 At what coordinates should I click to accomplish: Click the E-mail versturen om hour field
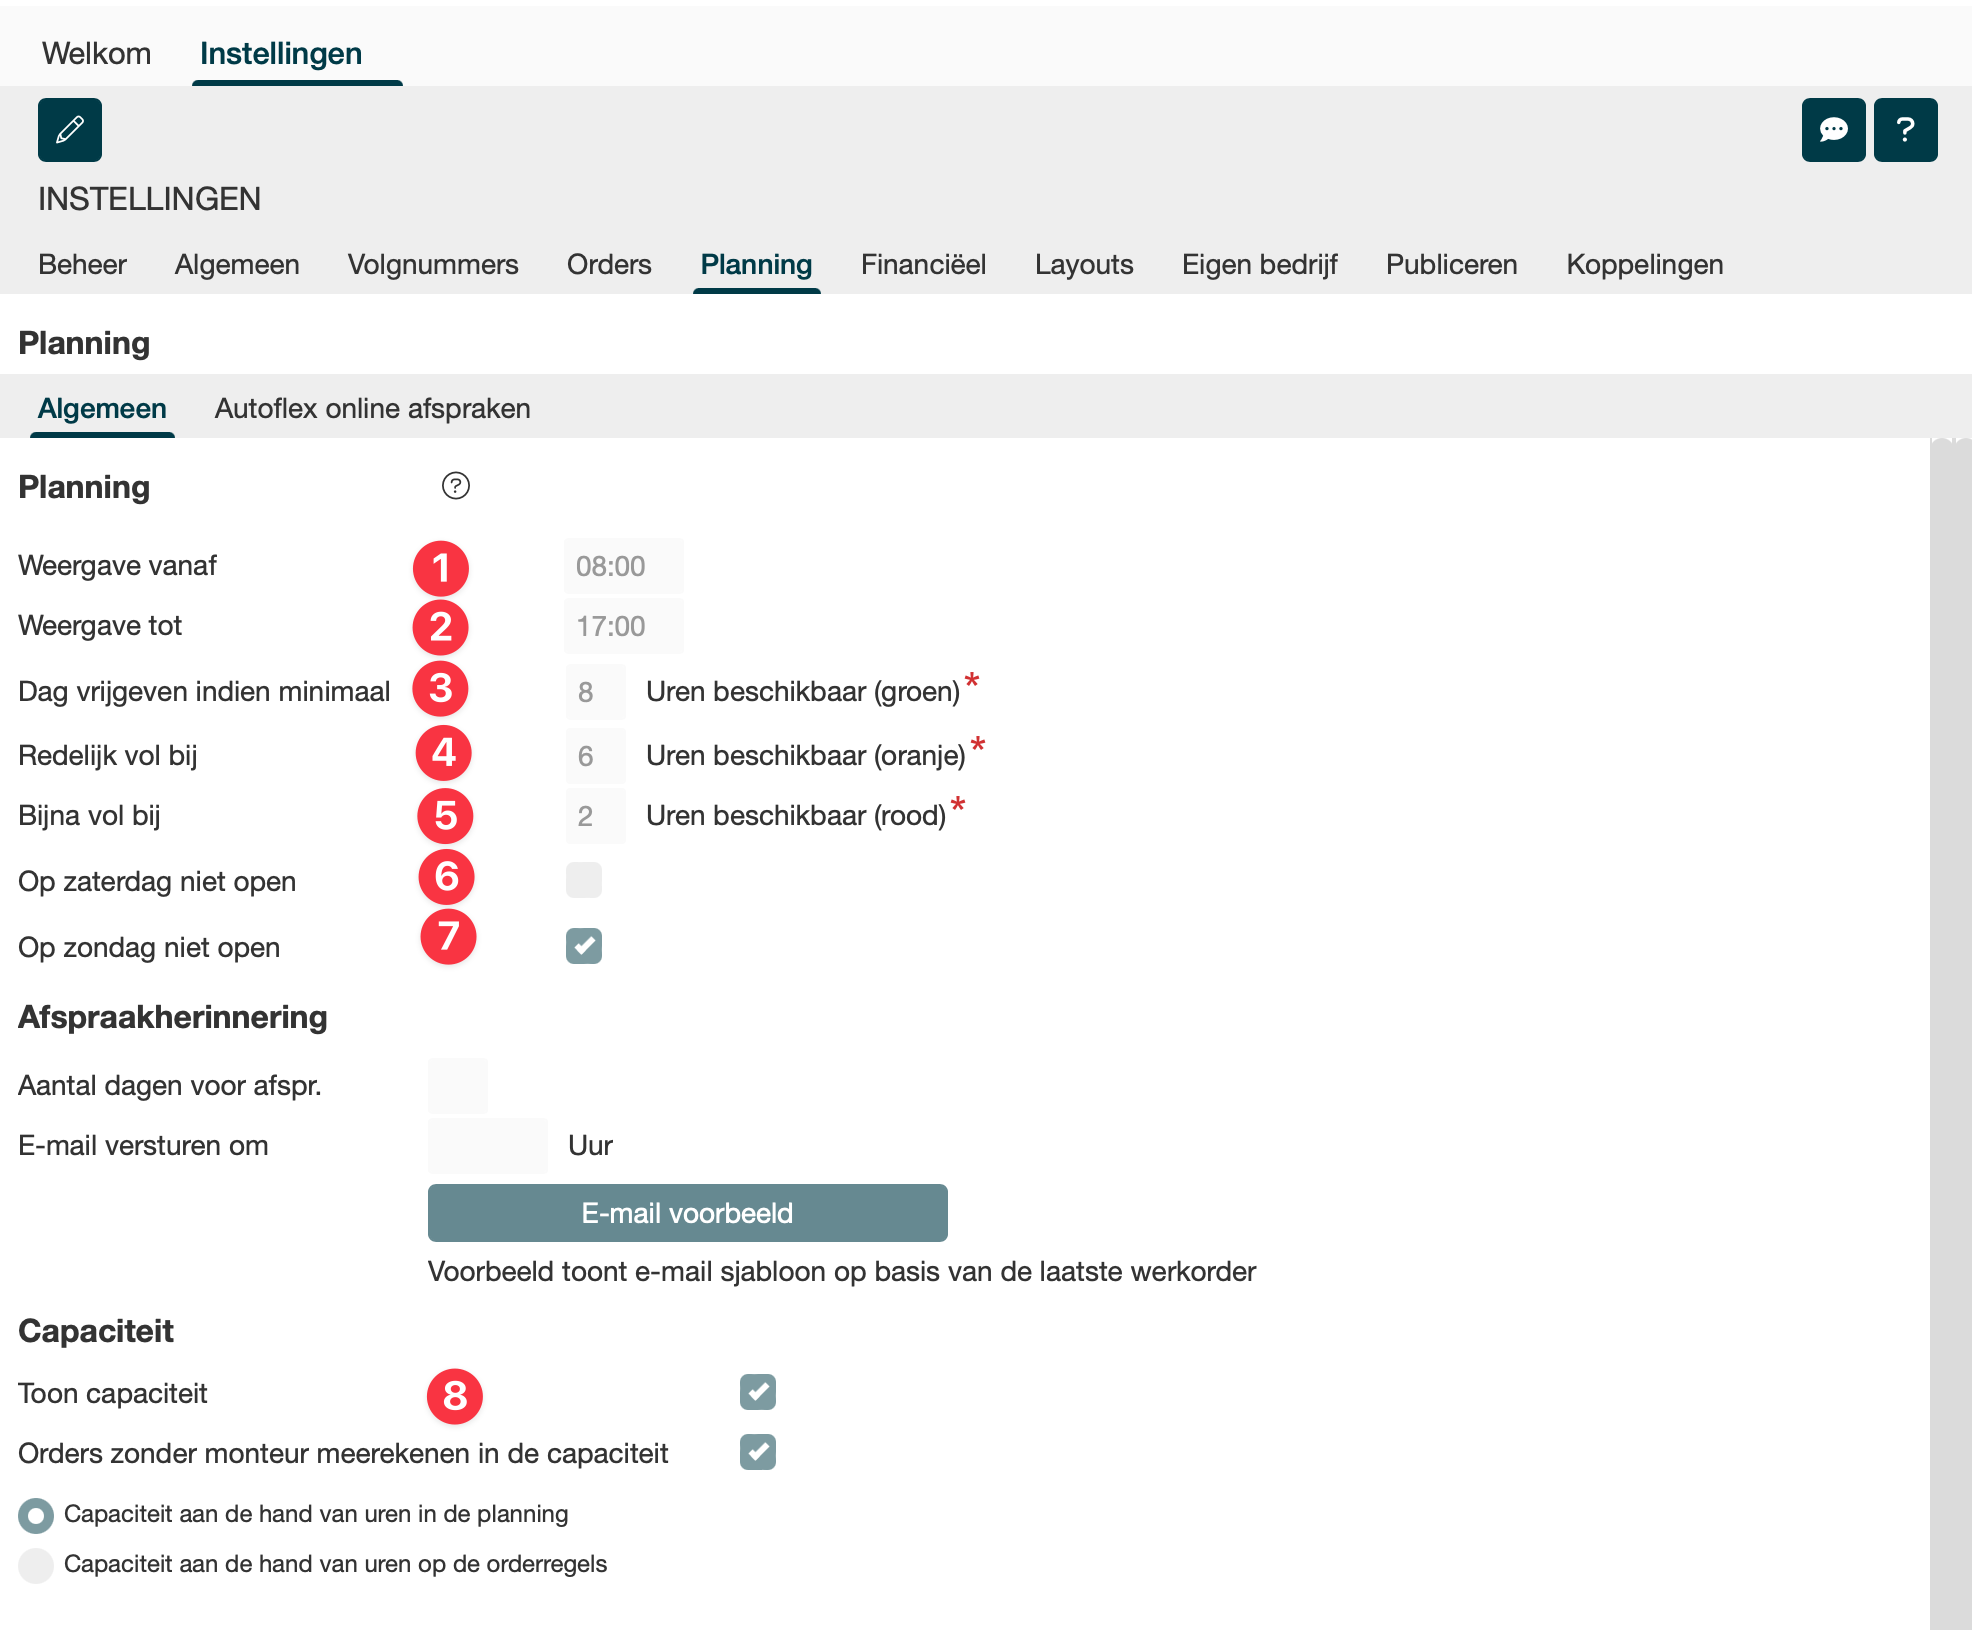[x=487, y=1146]
